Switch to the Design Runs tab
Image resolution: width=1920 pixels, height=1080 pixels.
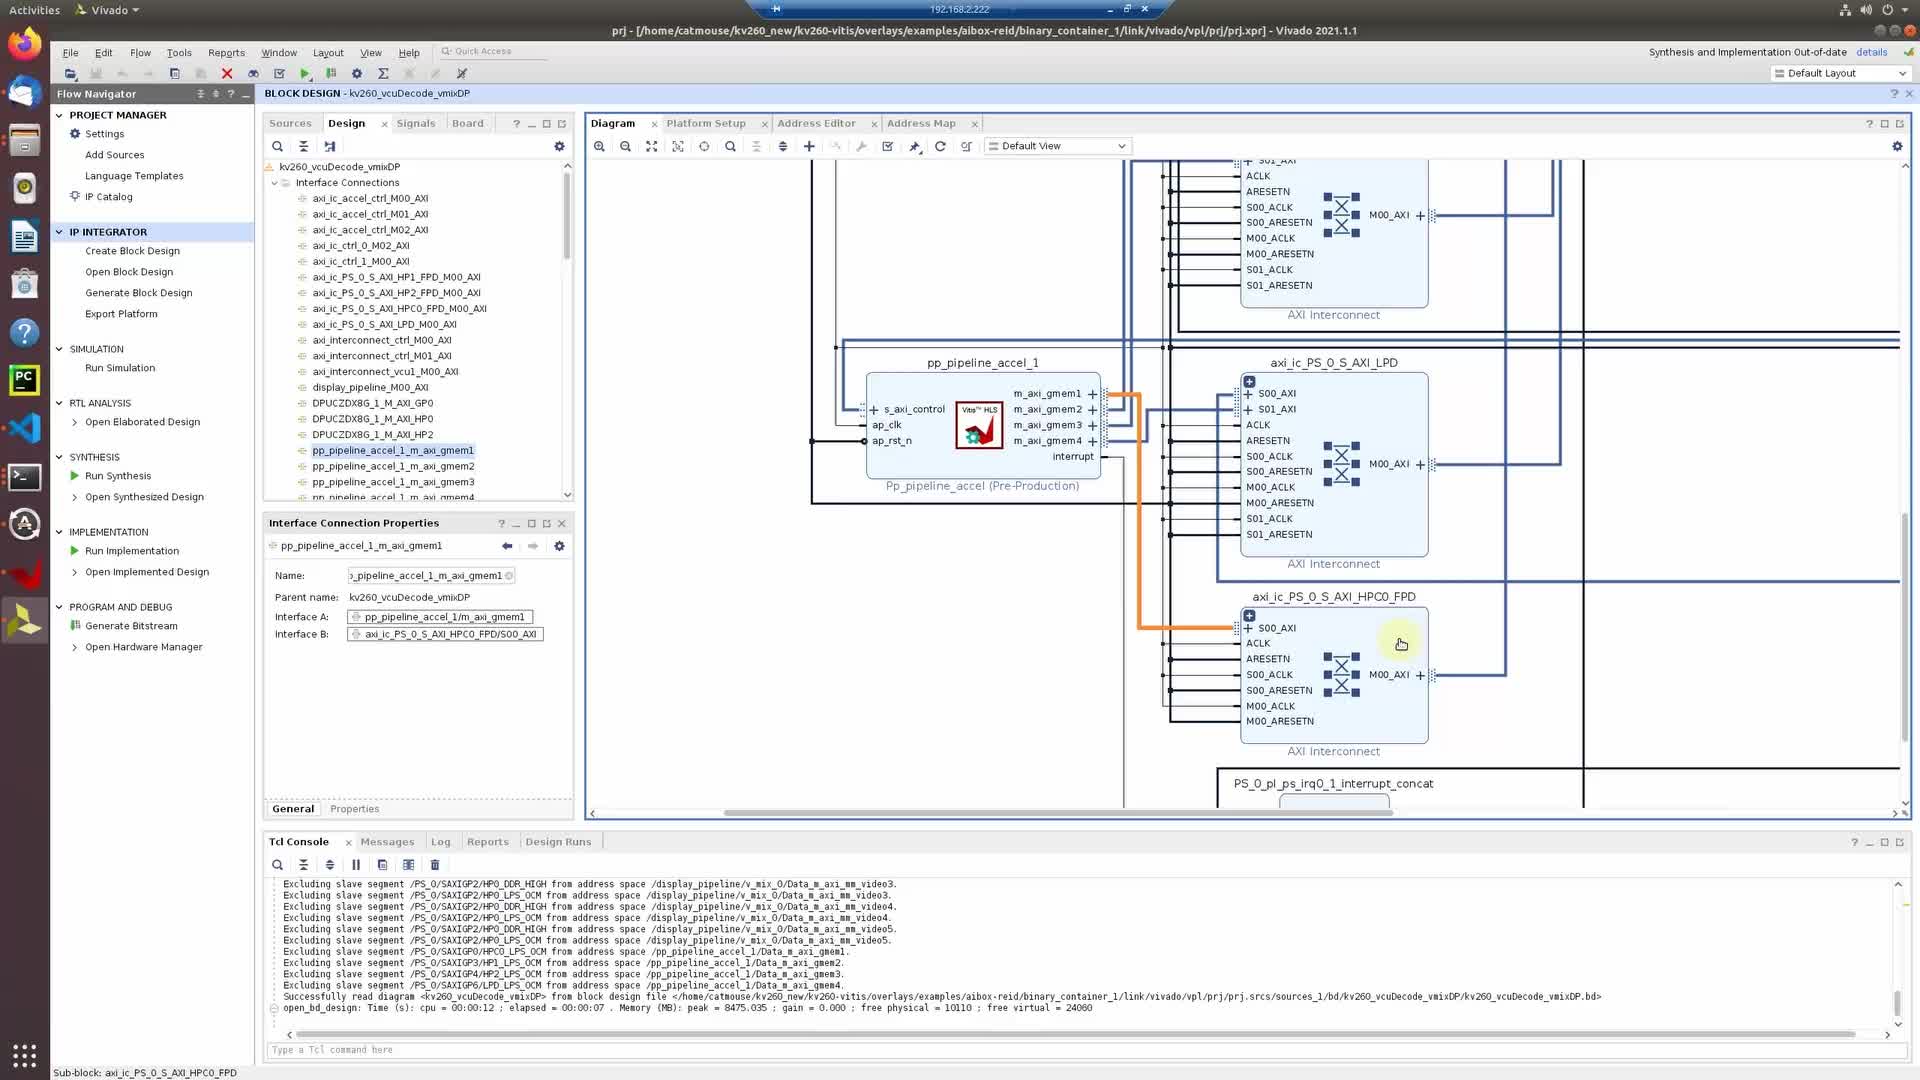(x=558, y=842)
